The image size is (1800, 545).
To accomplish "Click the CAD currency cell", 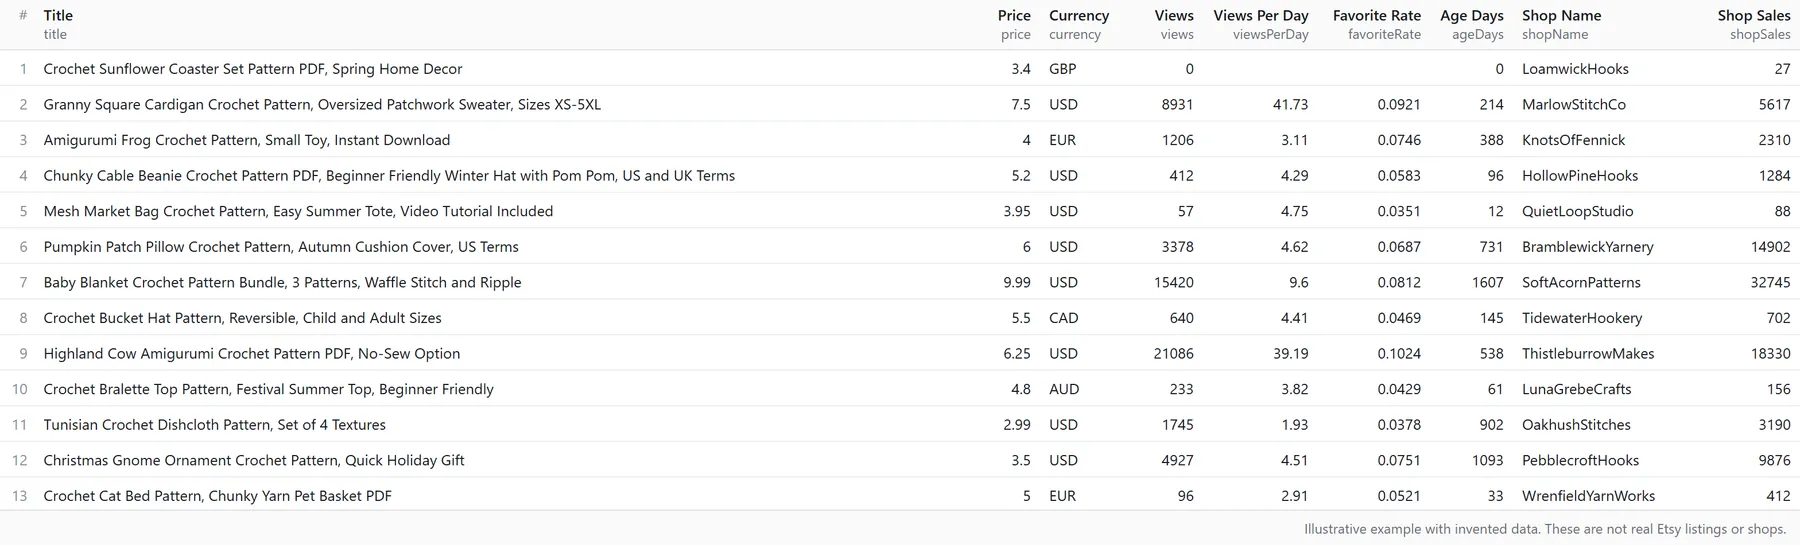I will [1064, 318].
